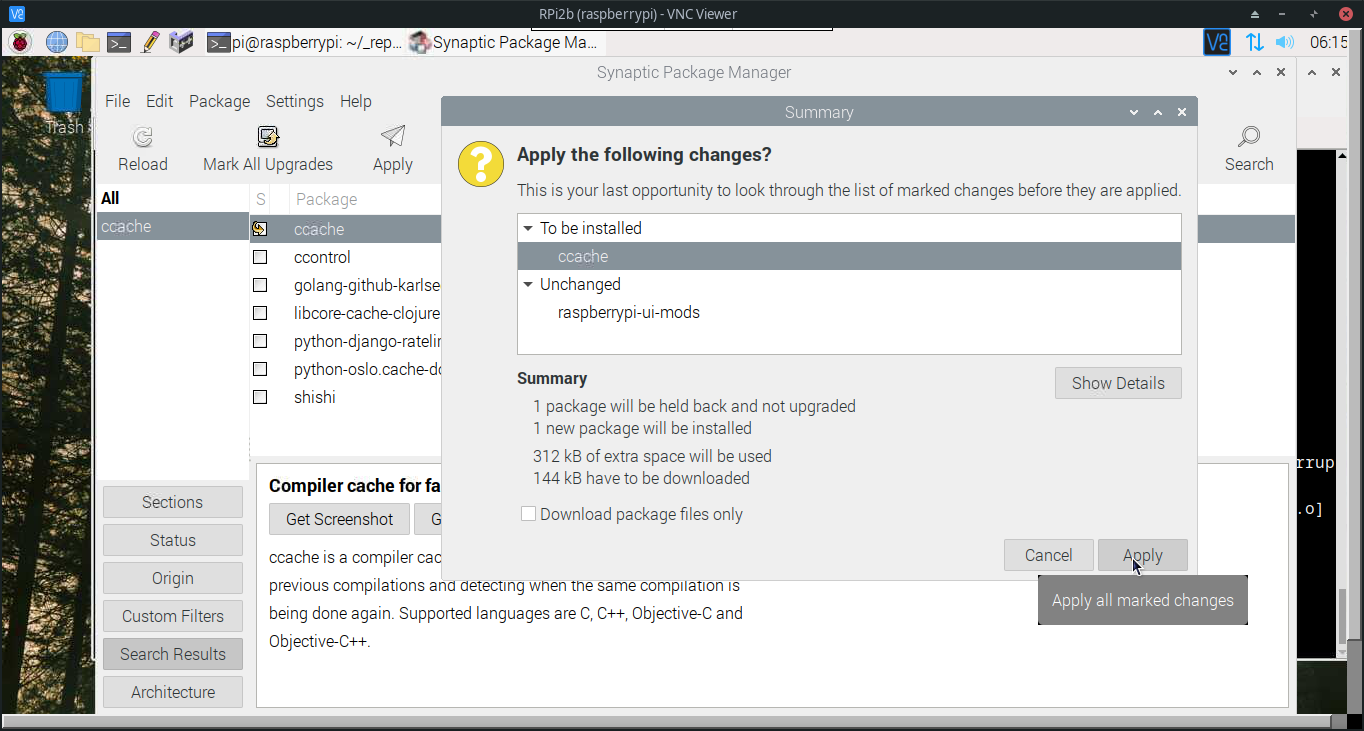Select ccache in the to-be-installed list
Image resolution: width=1364 pixels, height=731 pixels.
849,256
